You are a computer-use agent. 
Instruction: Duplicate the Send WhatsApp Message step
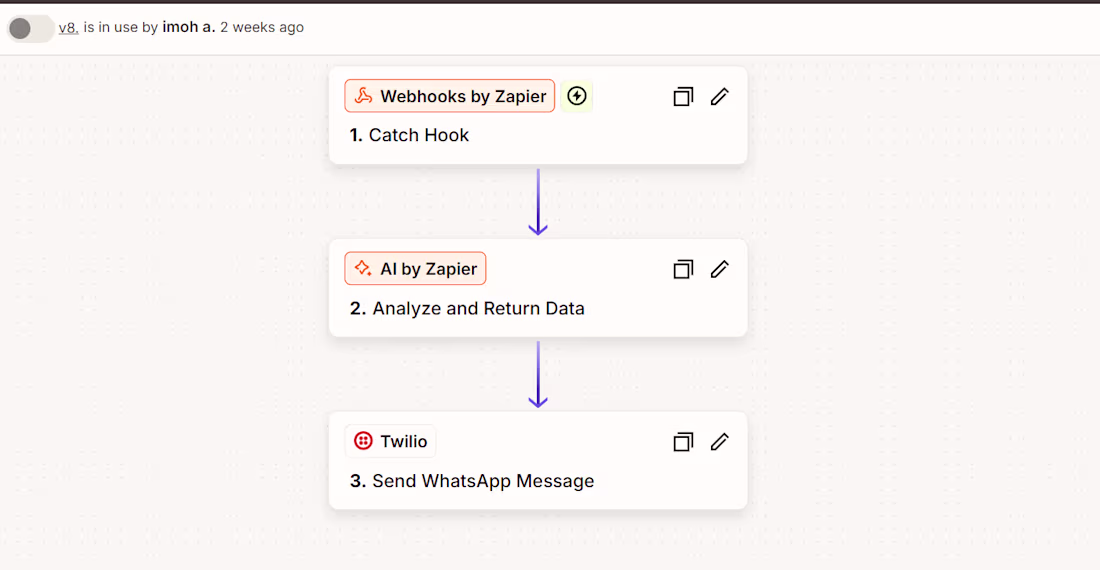683,442
